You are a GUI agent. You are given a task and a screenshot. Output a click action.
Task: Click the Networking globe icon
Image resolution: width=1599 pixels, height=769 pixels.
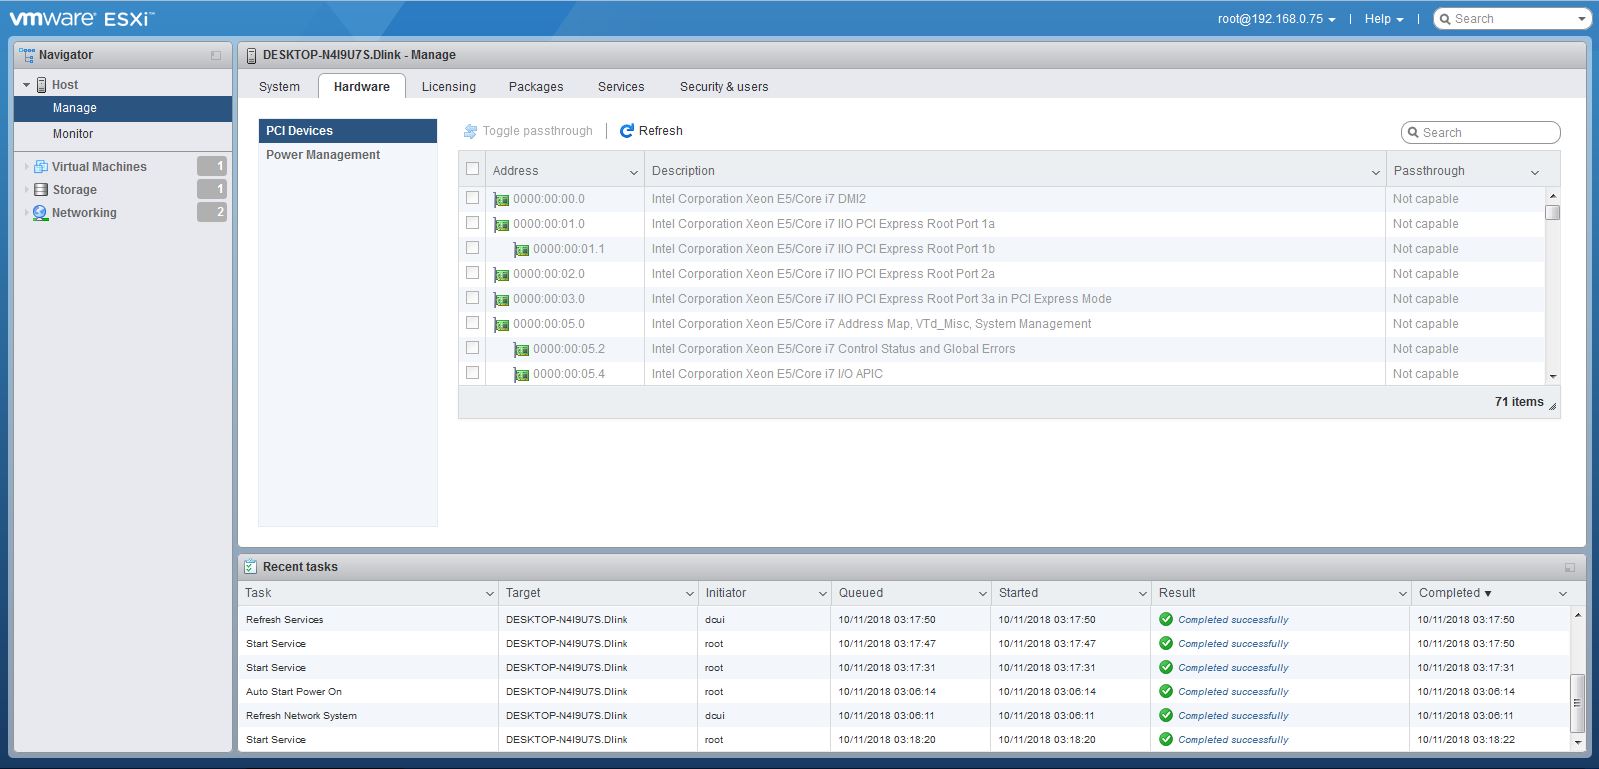41,213
